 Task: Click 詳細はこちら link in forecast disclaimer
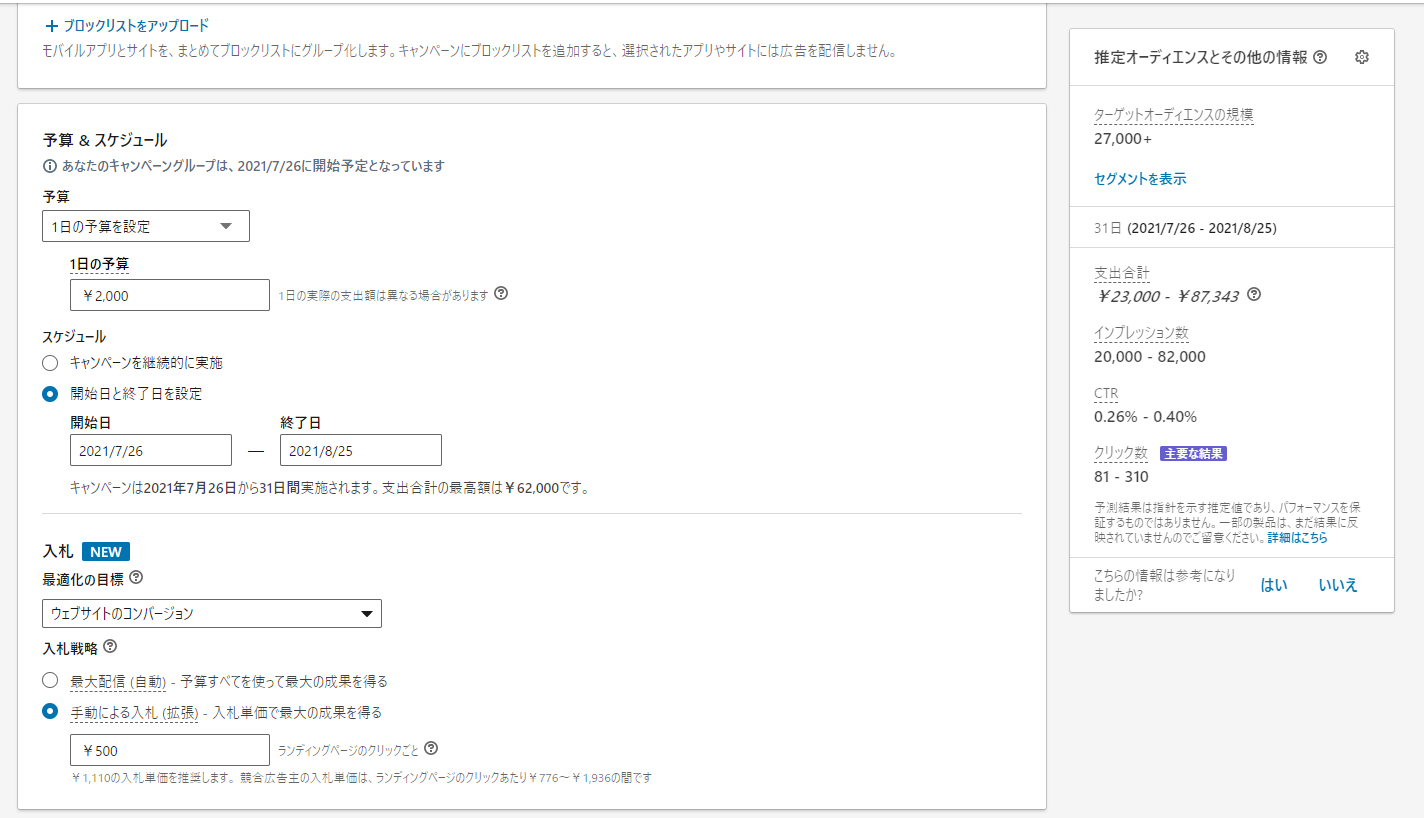(x=1297, y=537)
